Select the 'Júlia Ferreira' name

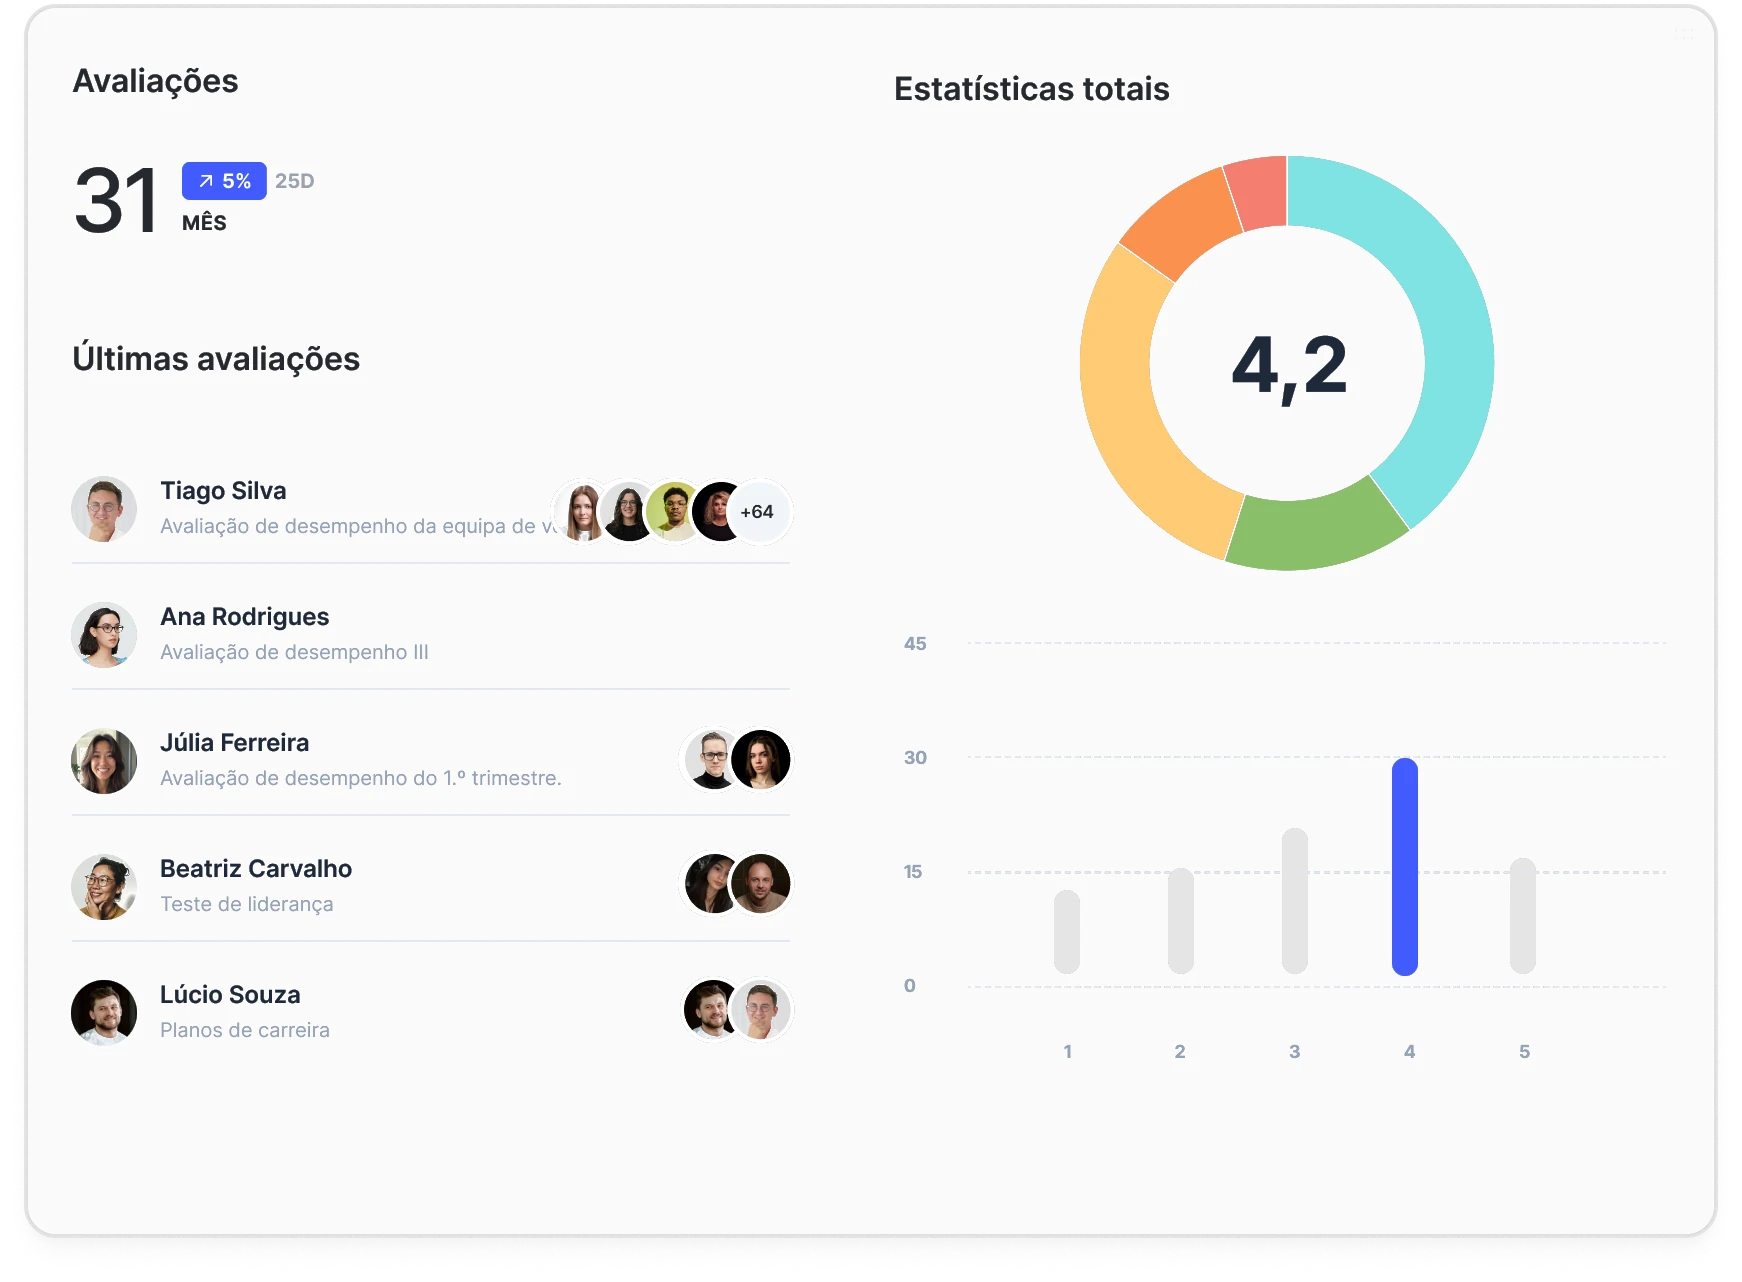[235, 743]
